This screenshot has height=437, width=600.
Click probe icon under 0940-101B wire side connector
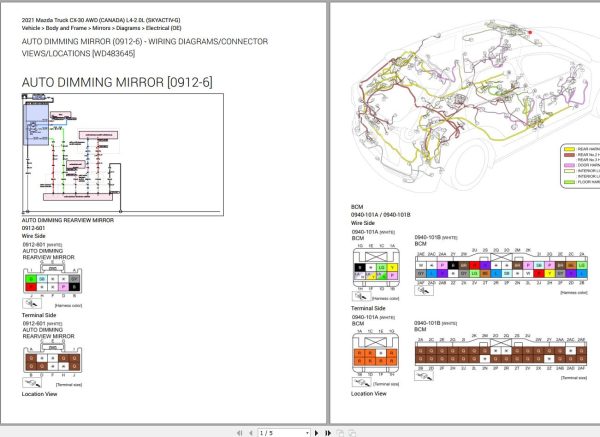pos(424,290)
